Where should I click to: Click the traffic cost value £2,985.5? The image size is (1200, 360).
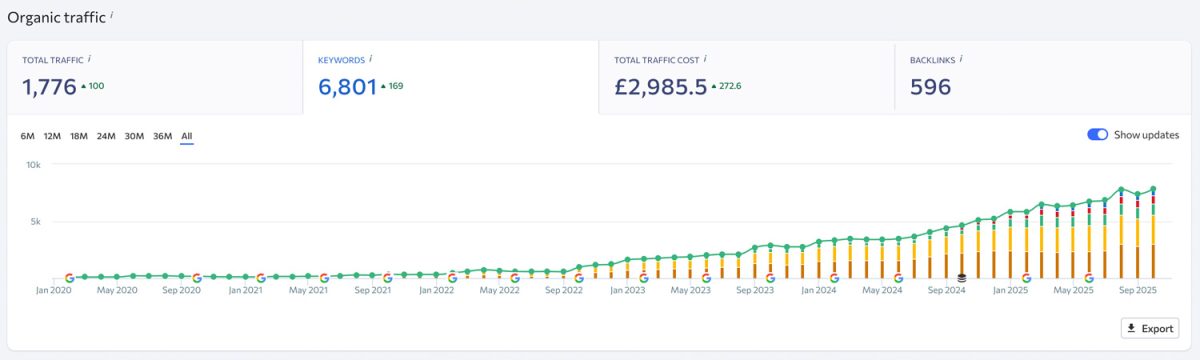pos(660,87)
